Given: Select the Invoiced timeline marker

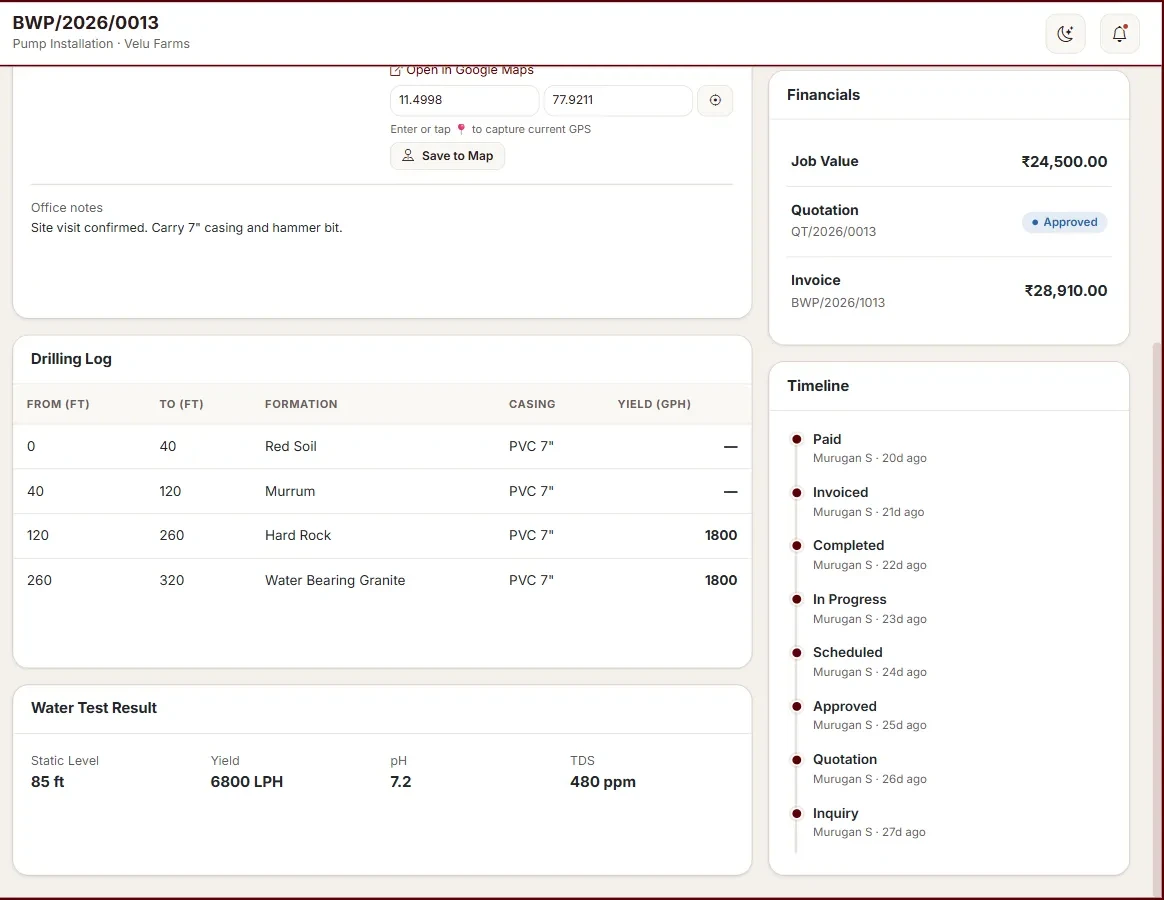Looking at the screenshot, I should coord(797,493).
